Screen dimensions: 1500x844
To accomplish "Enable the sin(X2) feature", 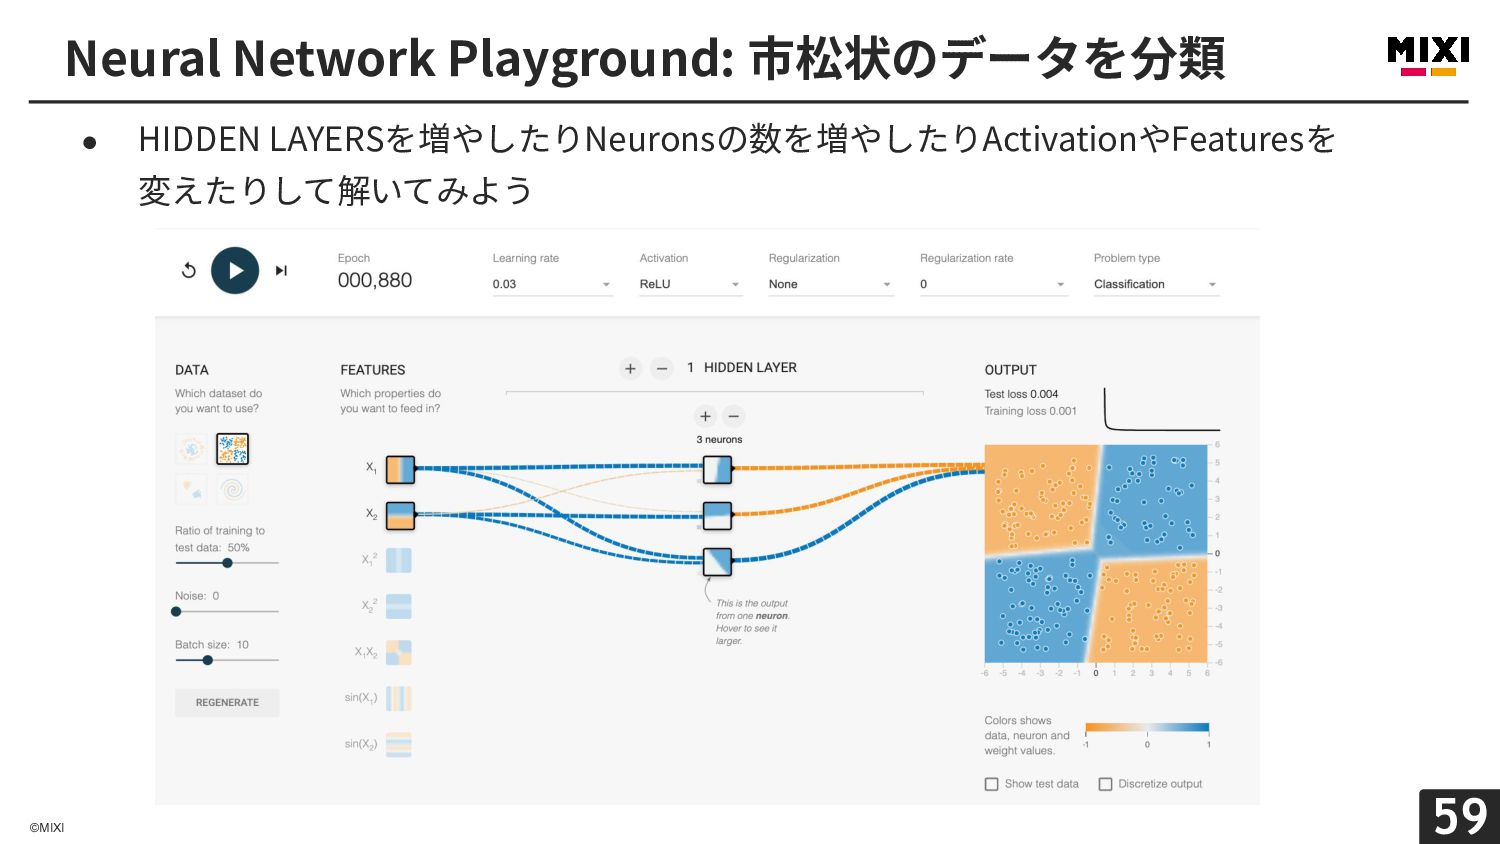I will click(399, 744).
